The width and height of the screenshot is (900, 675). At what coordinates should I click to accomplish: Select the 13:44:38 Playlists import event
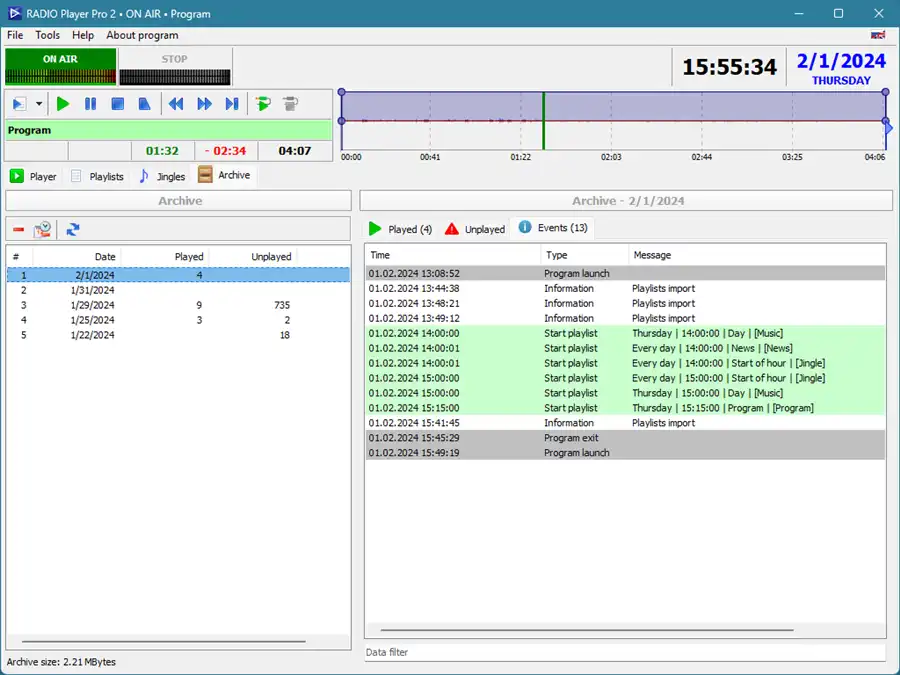[x=626, y=288]
